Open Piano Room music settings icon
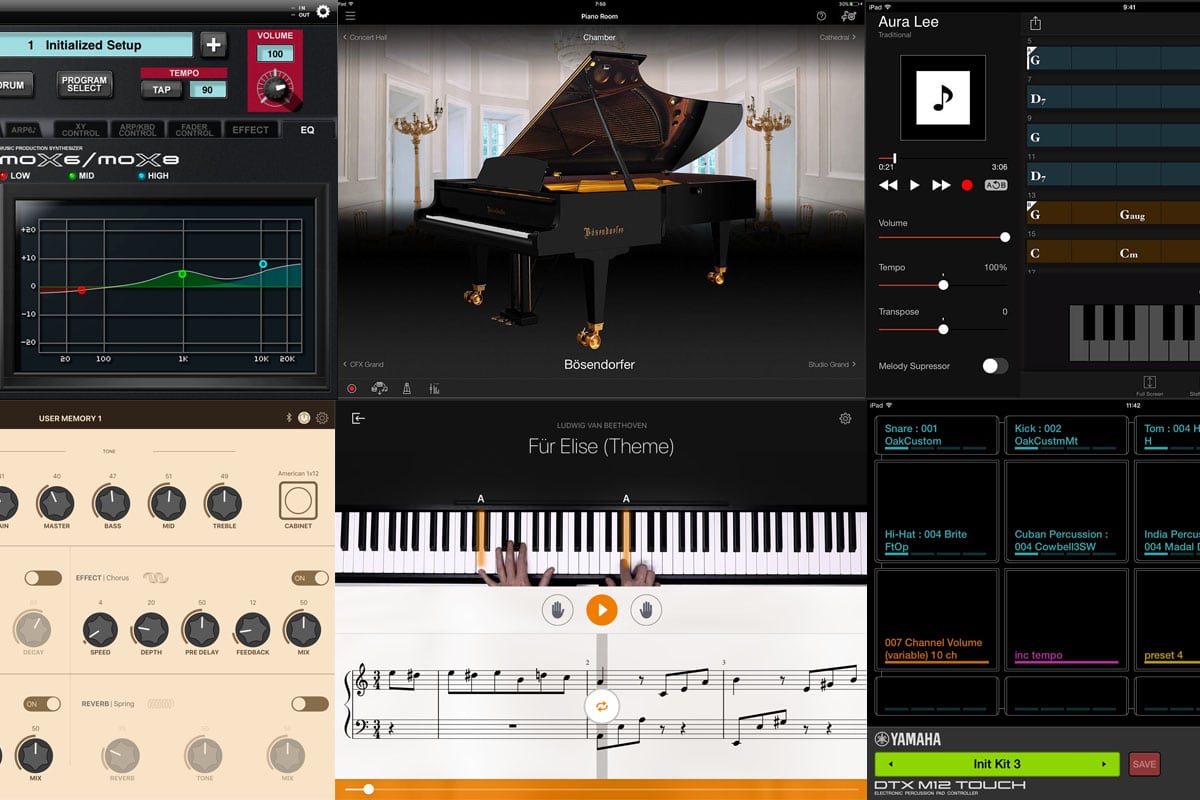 point(849,16)
